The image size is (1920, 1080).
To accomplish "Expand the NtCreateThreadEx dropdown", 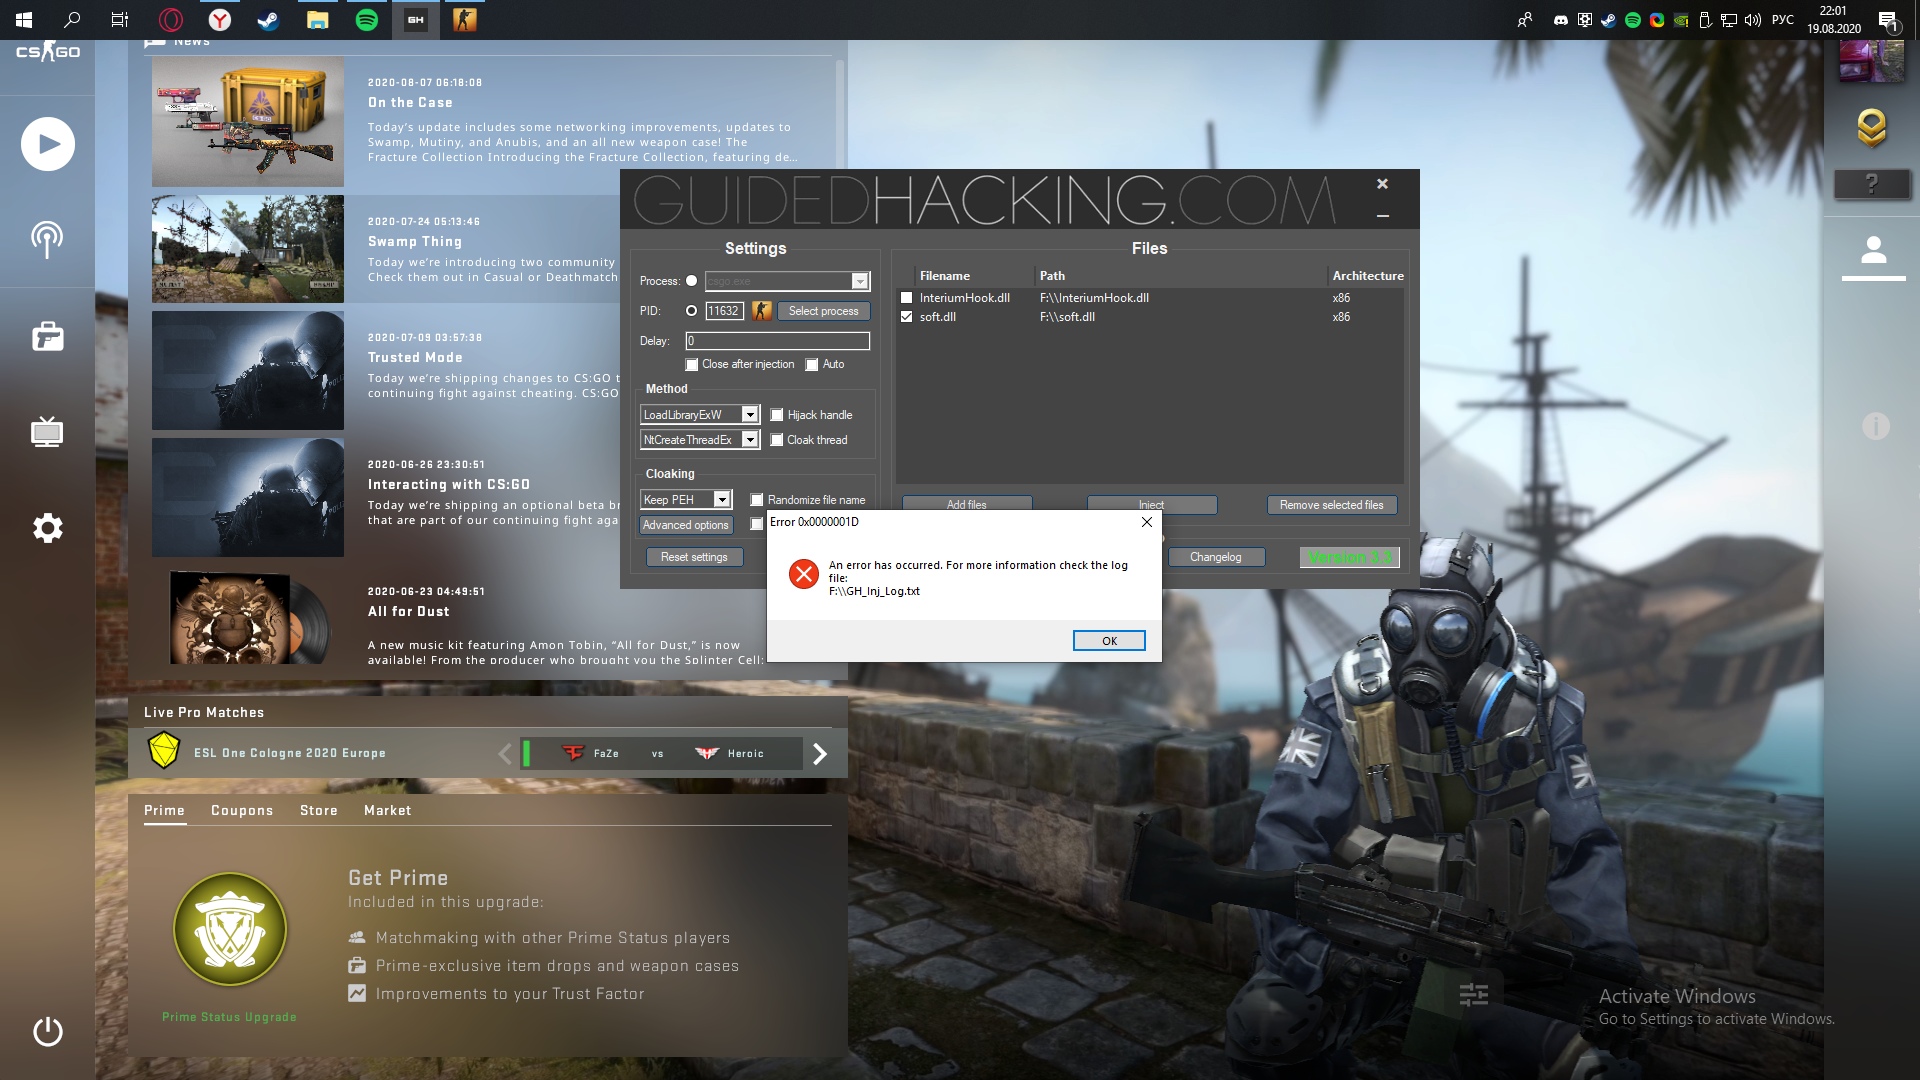I will click(749, 440).
